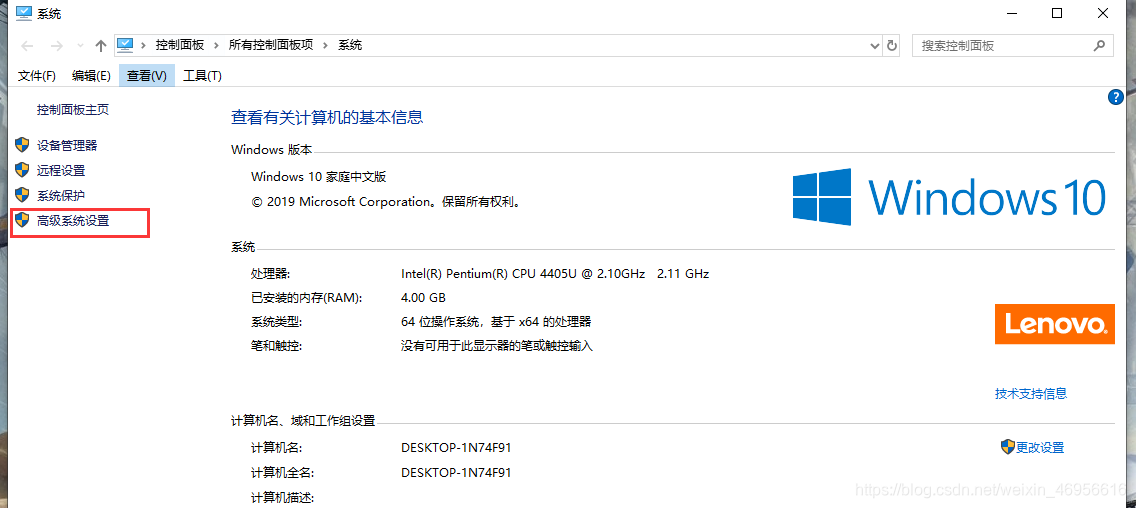
Task: Refresh the page with the refresh icon
Action: tap(892, 45)
